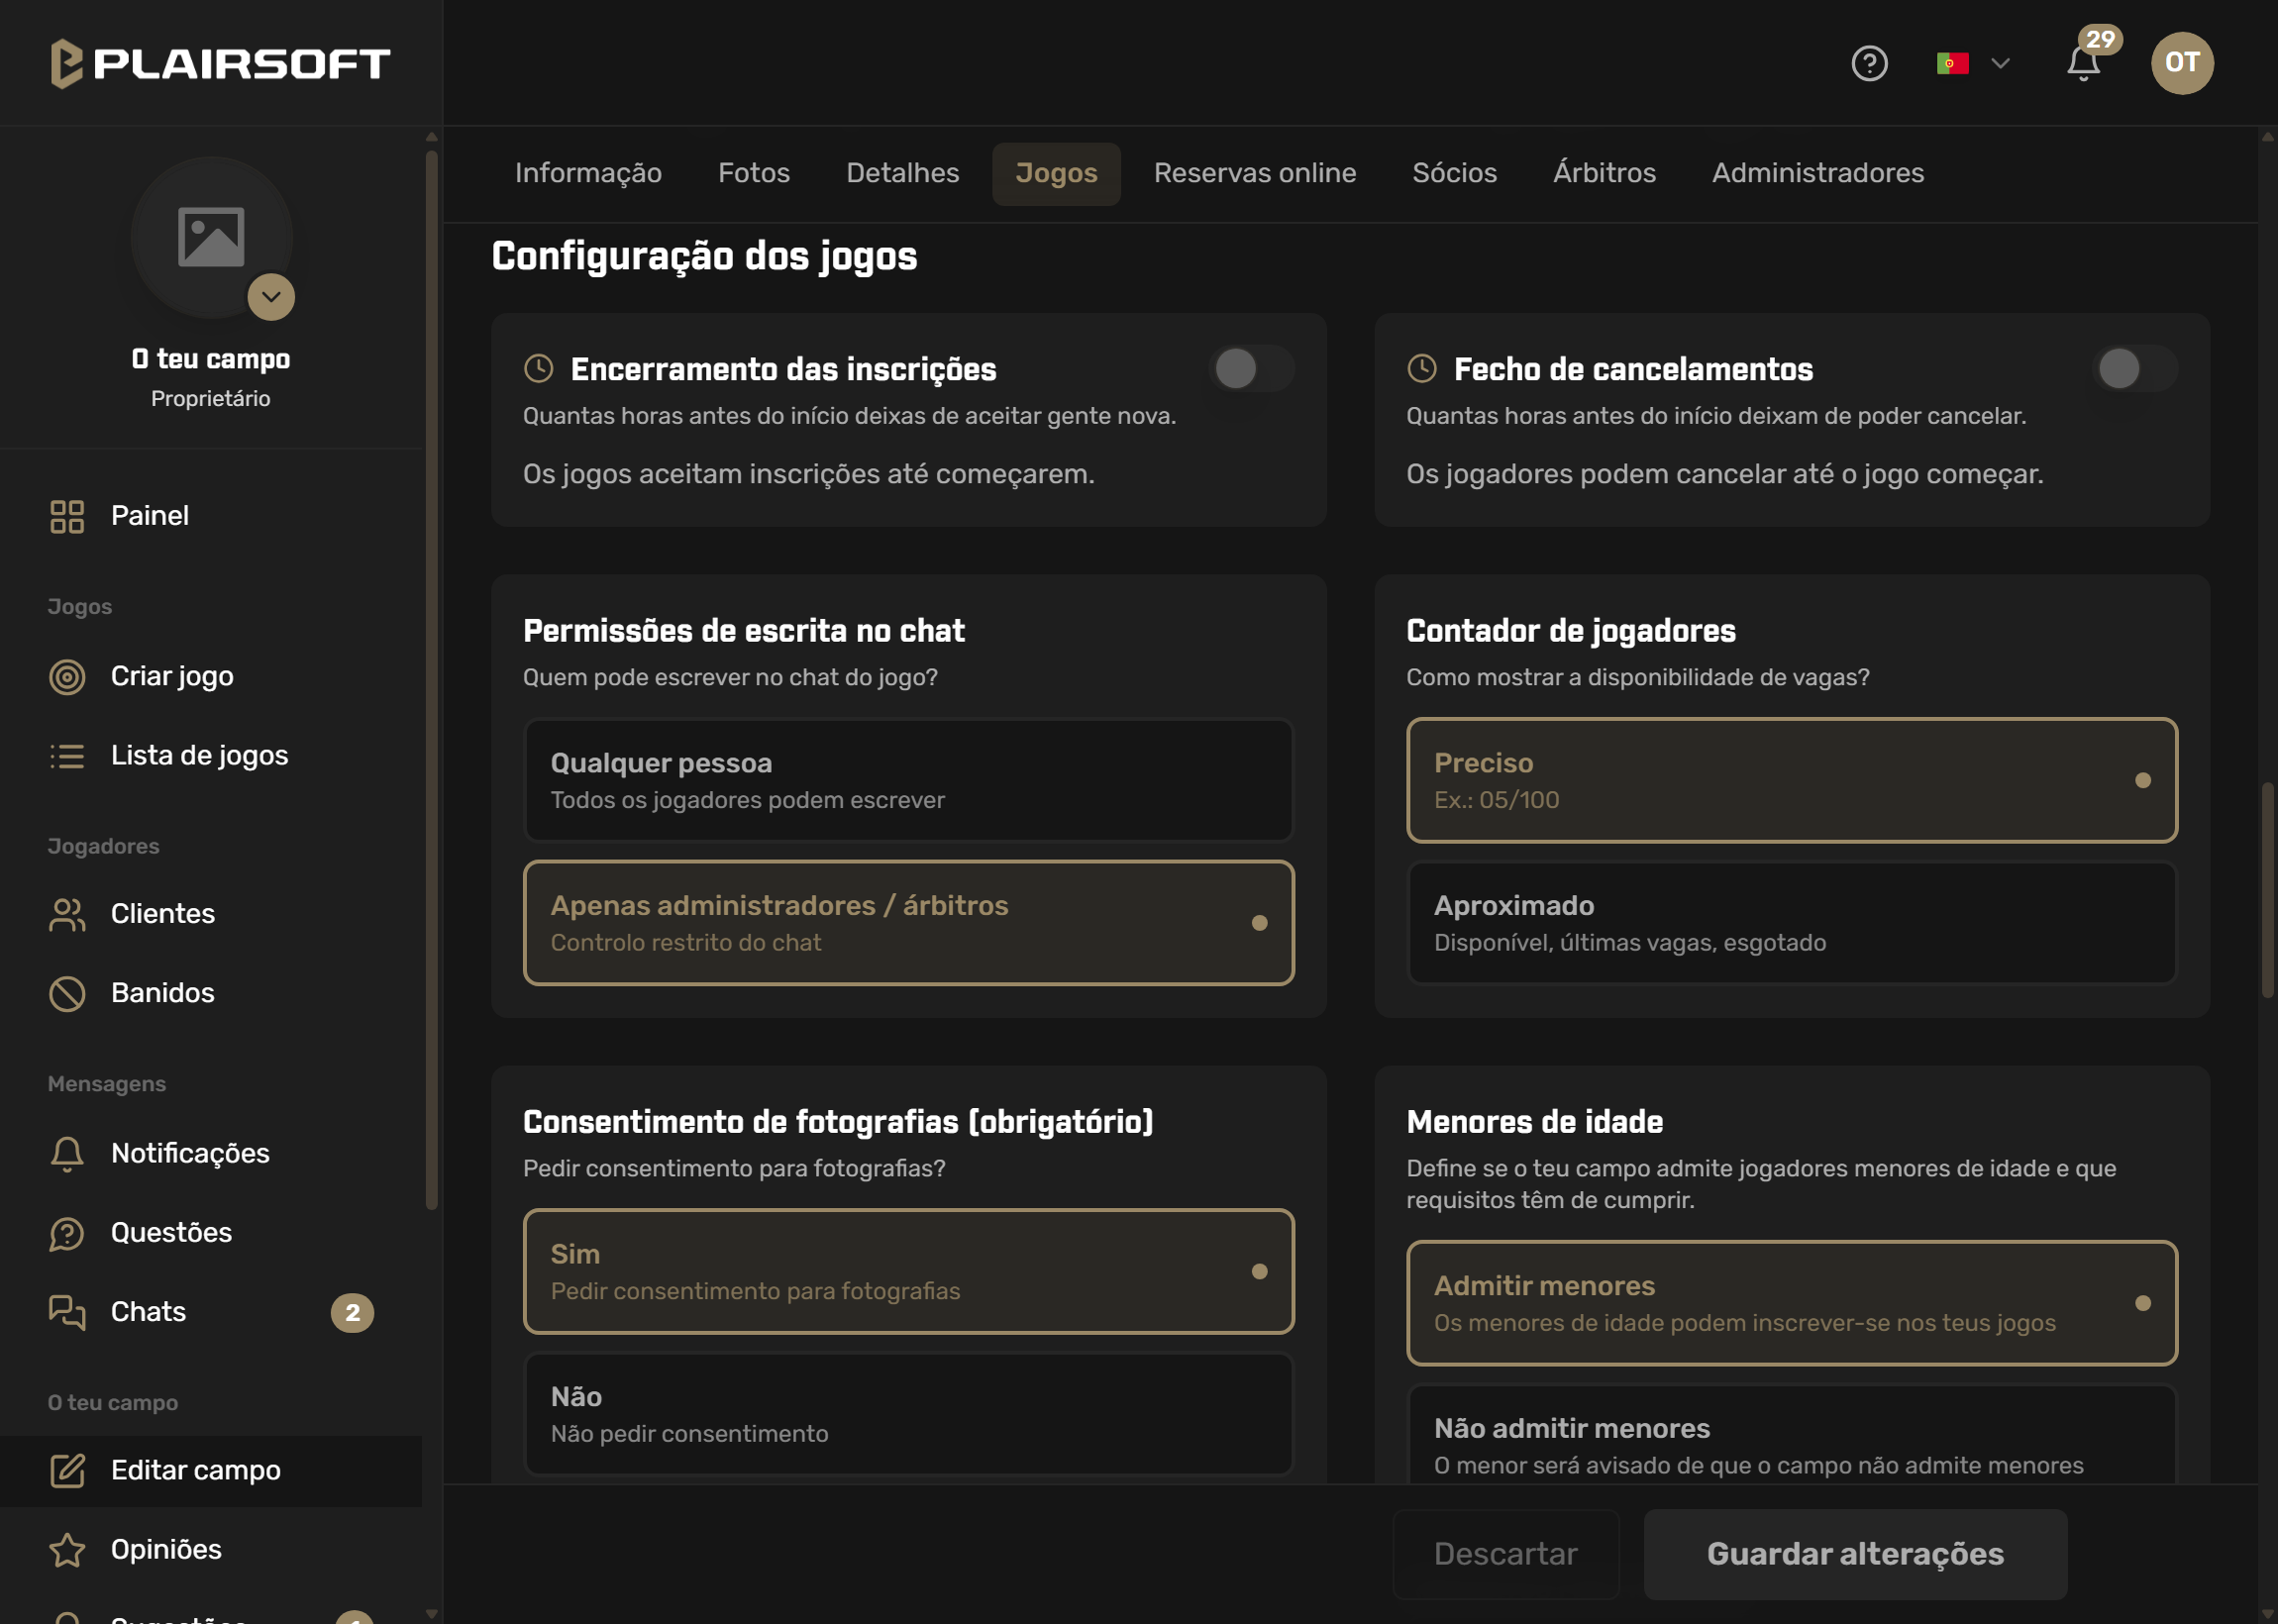Enable the Fecho de cancelamentos toggle
This screenshot has width=2278, height=1624.
point(2134,369)
